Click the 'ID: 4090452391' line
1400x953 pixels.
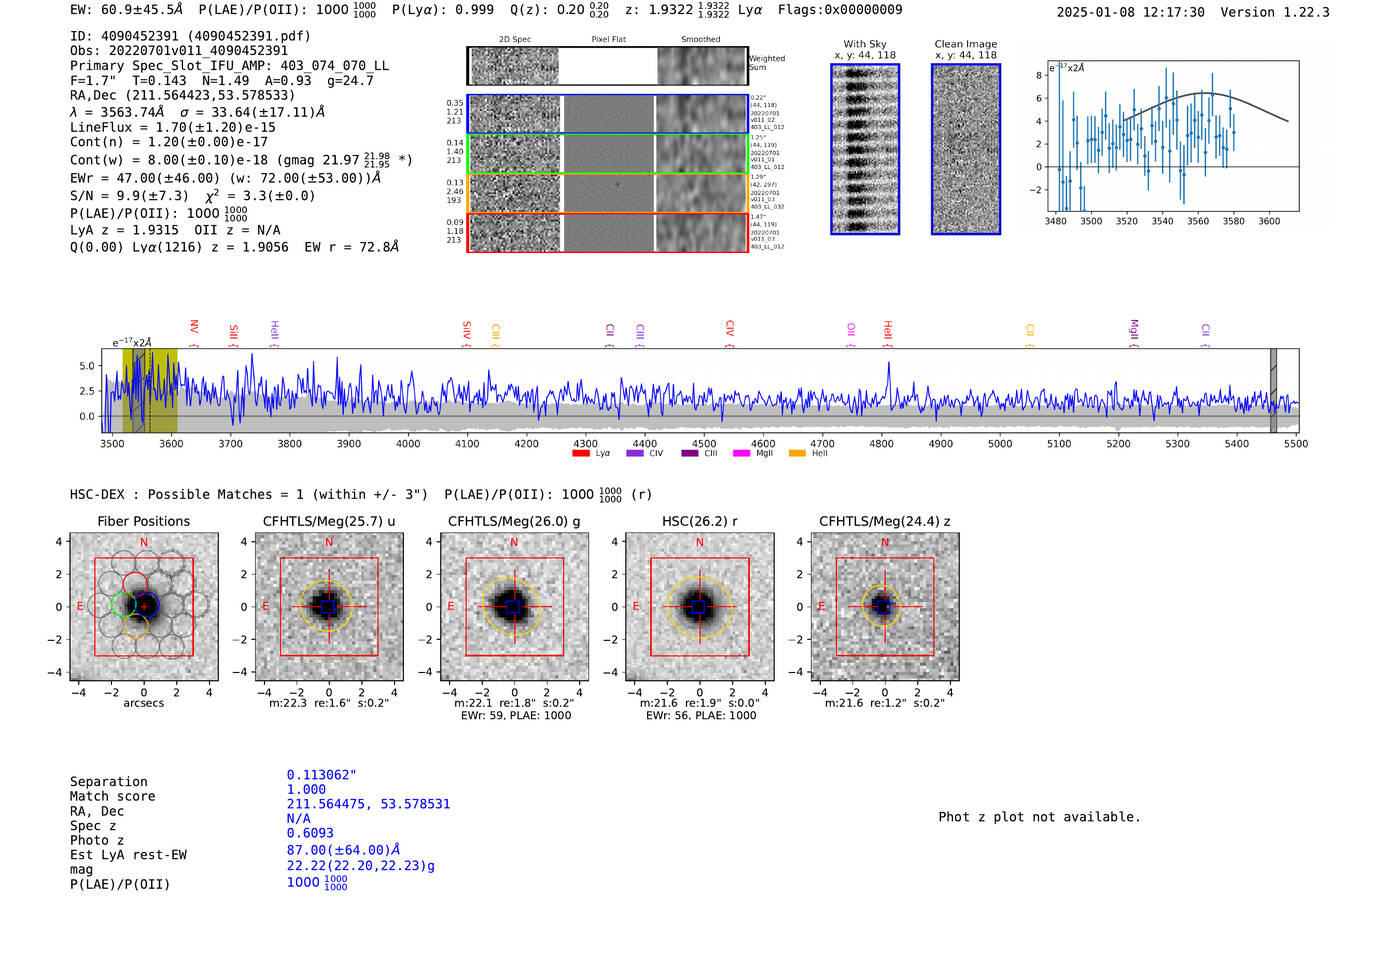tap(190, 36)
